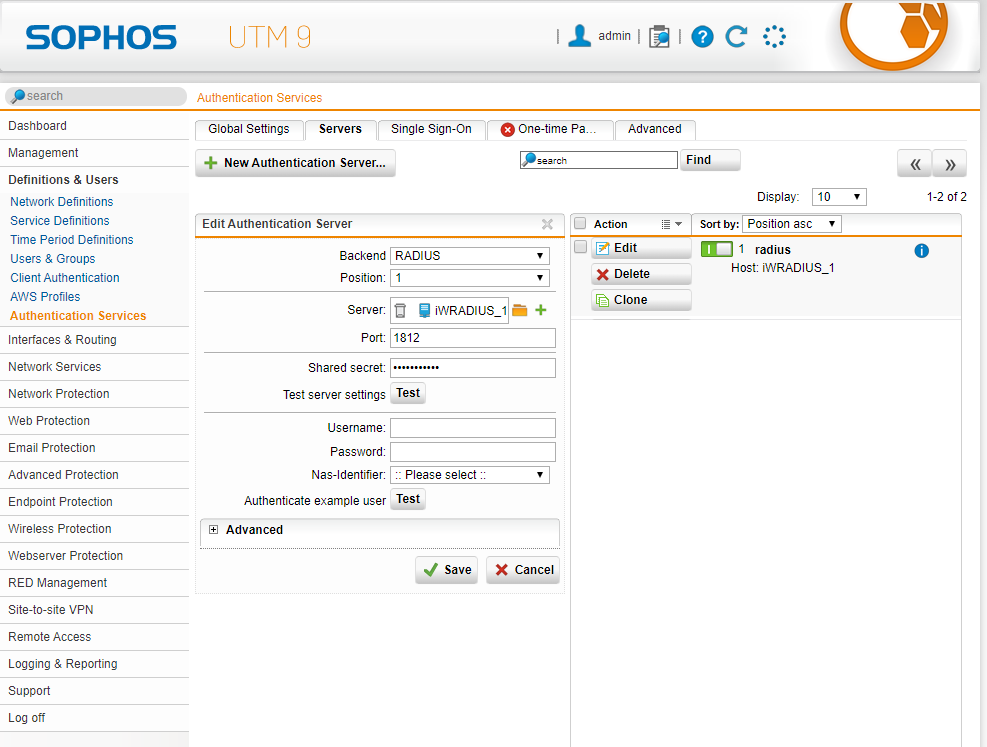Click the Port input field
This screenshot has width=987, height=747.
tap(472, 338)
